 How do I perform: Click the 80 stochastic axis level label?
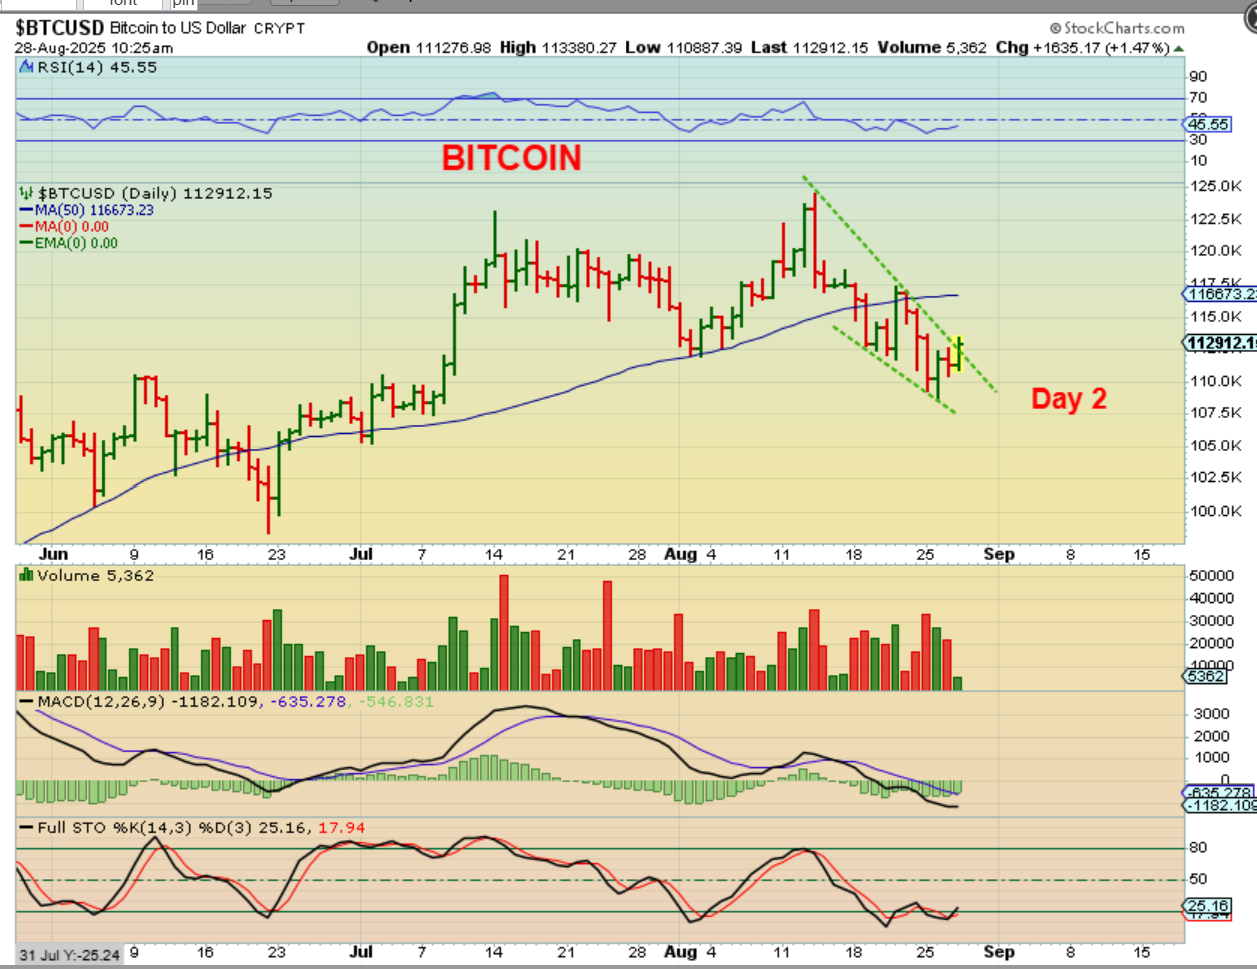click(x=1198, y=847)
